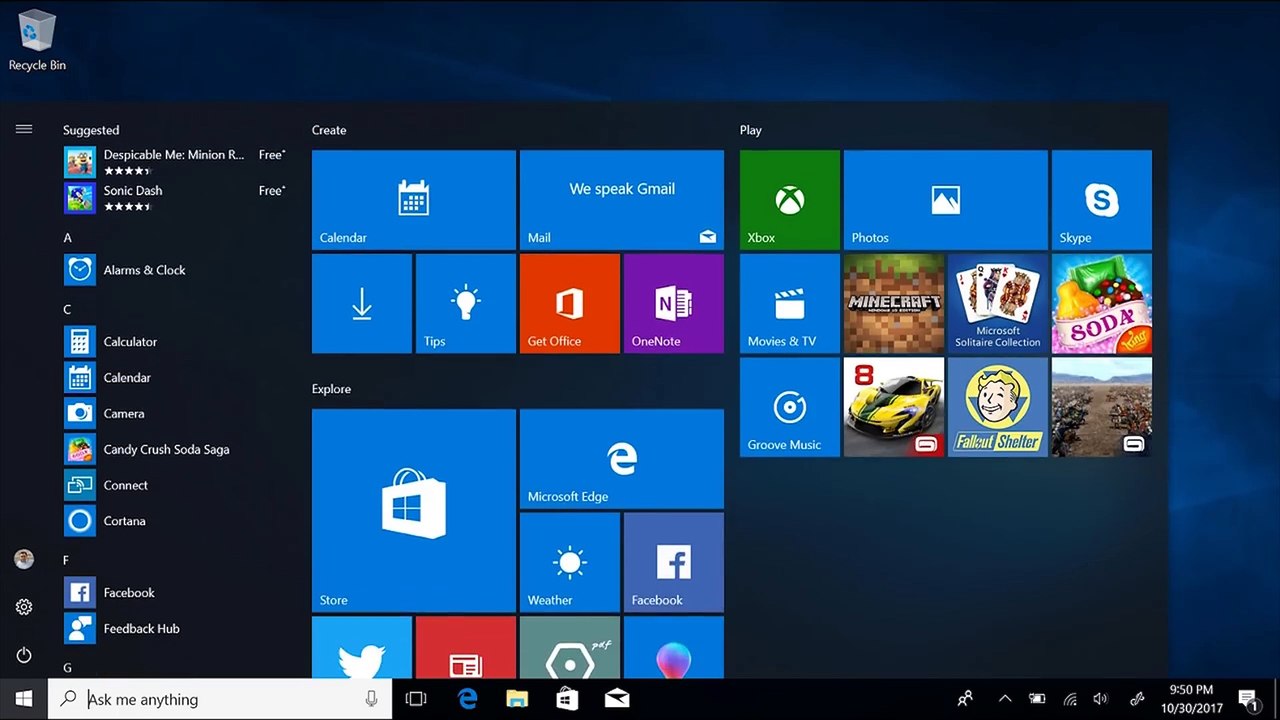Open Settings from the gear icon
Image resolution: width=1280 pixels, height=720 pixels.
click(24, 607)
